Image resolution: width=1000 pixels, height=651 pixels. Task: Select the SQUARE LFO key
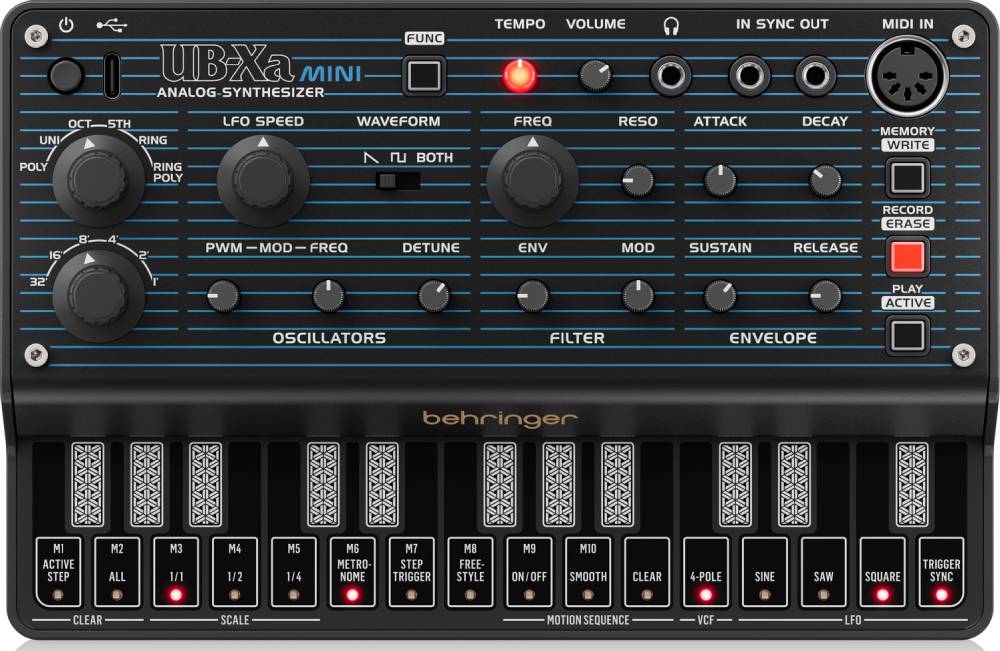click(x=883, y=571)
